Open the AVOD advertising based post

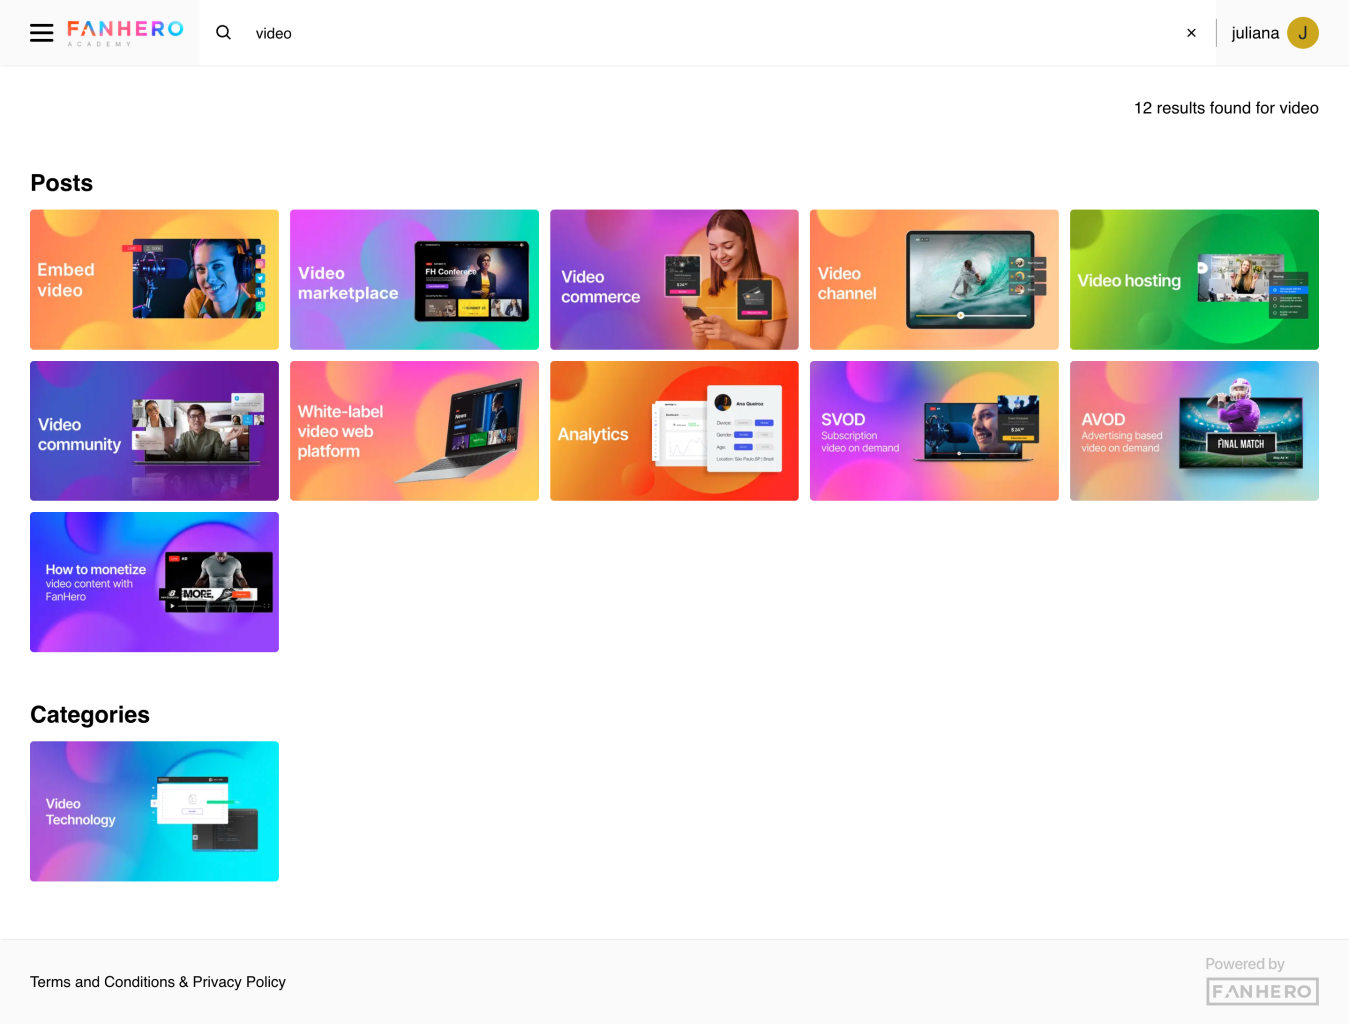(x=1194, y=431)
